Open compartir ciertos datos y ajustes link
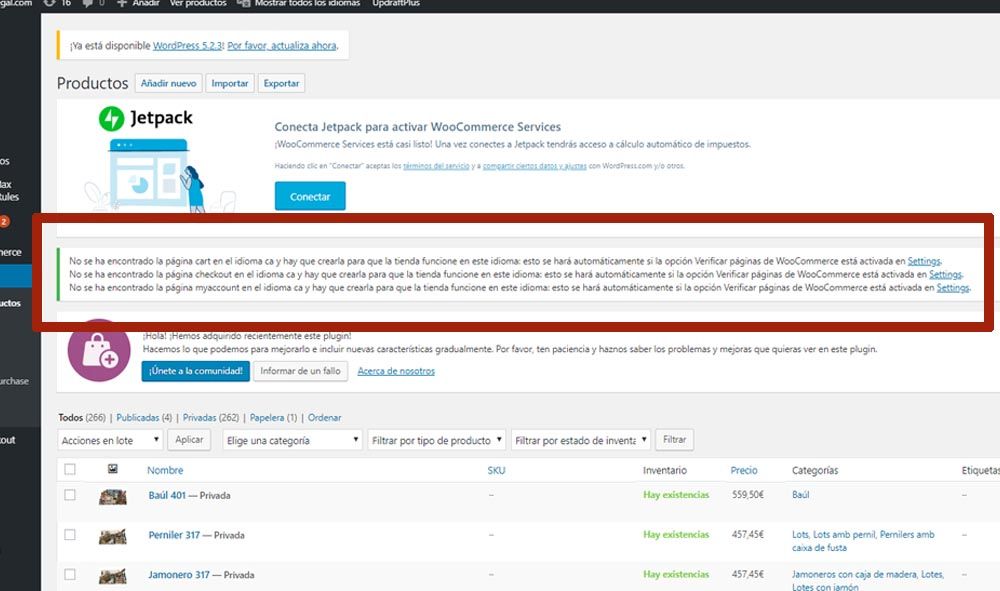Image resolution: width=1000 pixels, height=591 pixels. pos(534,166)
